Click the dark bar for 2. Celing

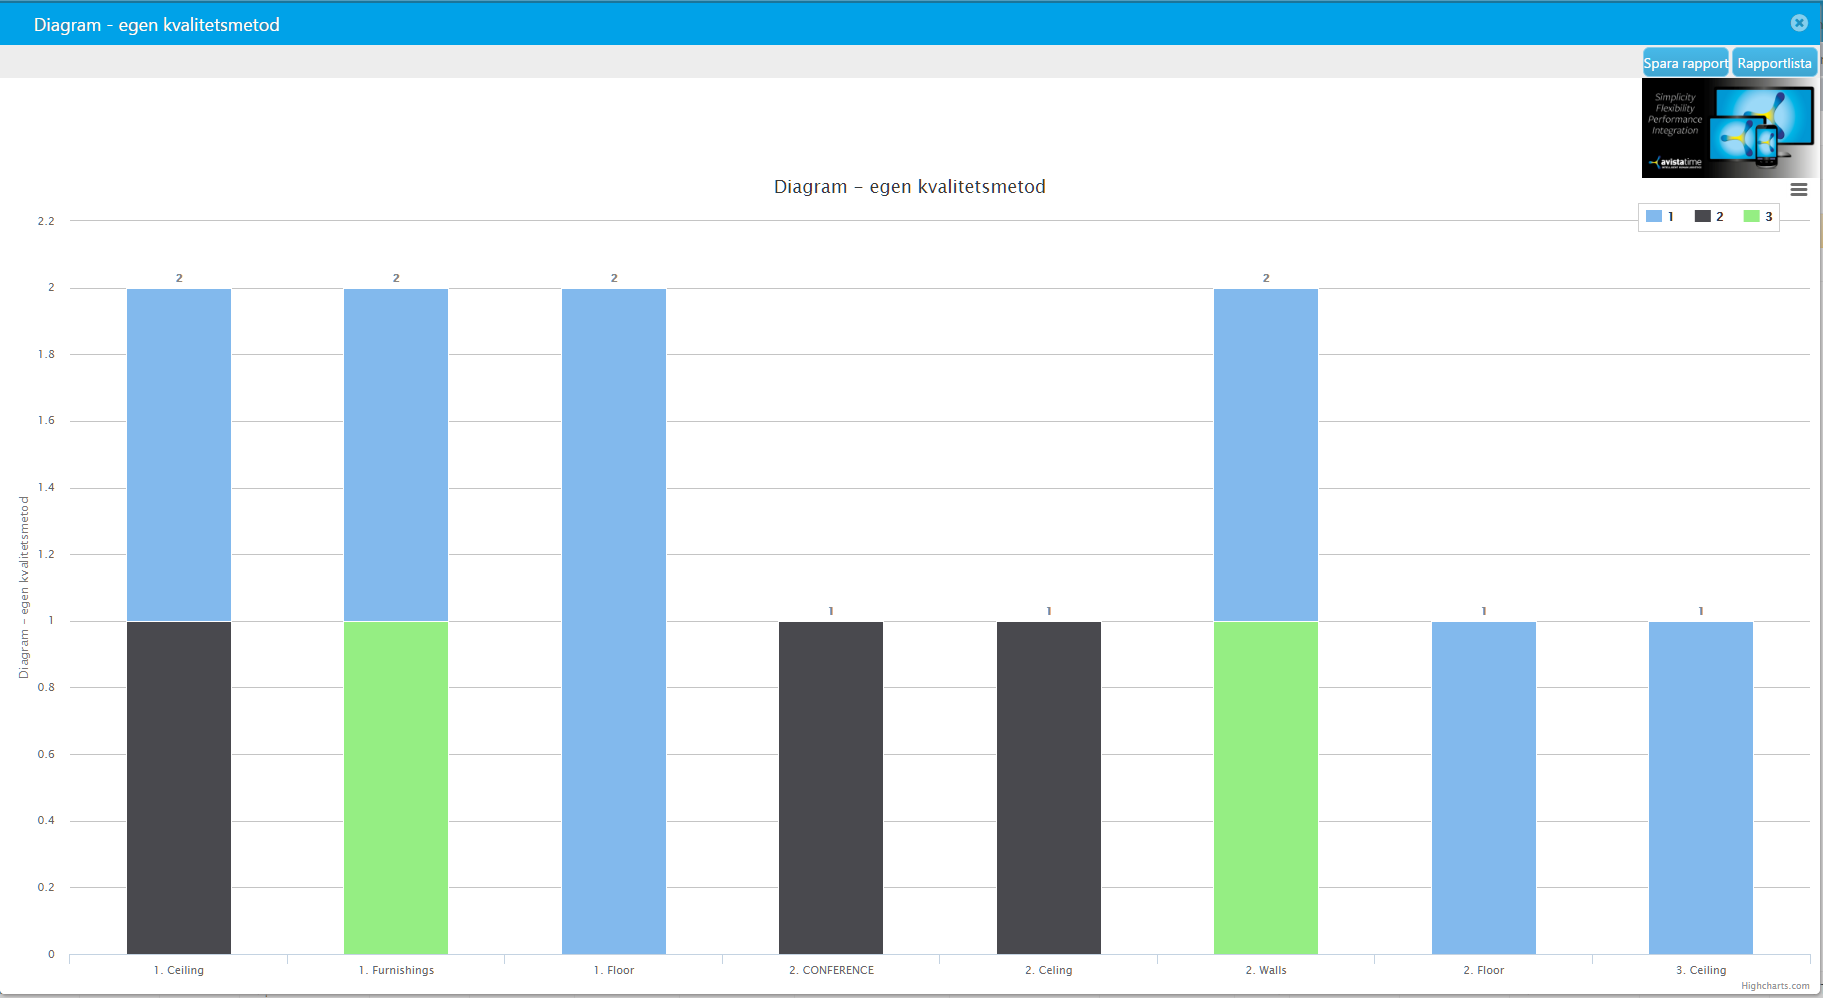pos(1049,788)
